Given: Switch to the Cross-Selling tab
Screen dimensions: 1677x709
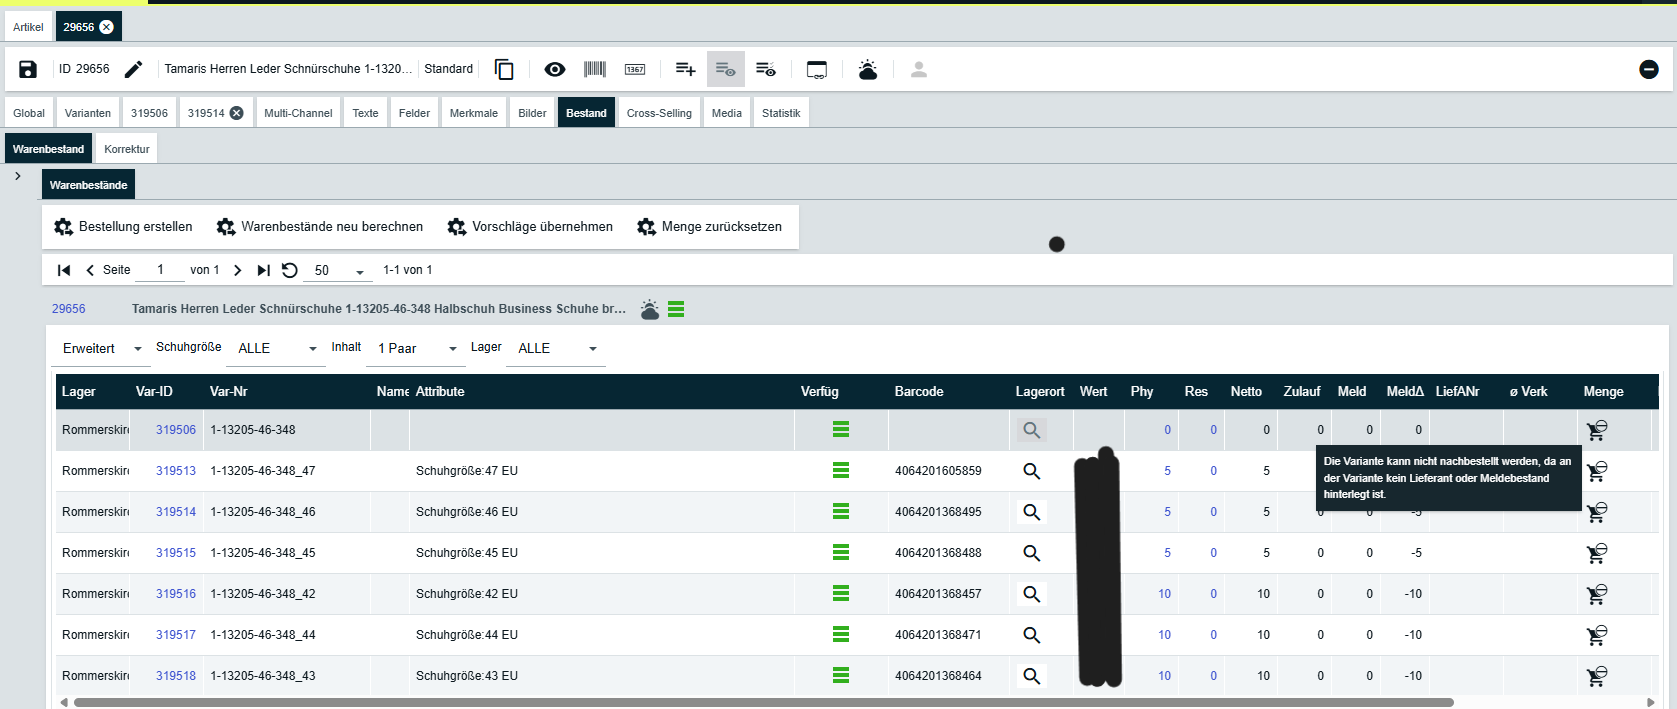Looking at the screenshot, I should click(659, 113).
